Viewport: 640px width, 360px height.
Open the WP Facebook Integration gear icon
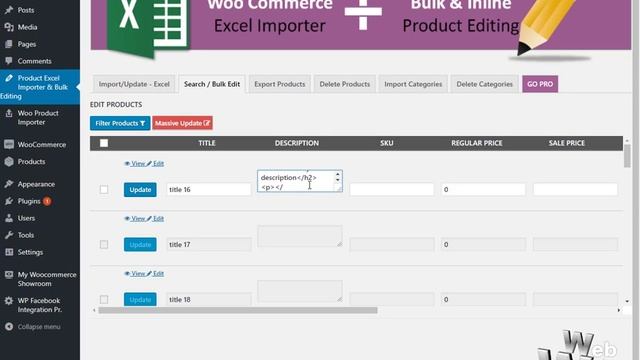tap(9, 301)
